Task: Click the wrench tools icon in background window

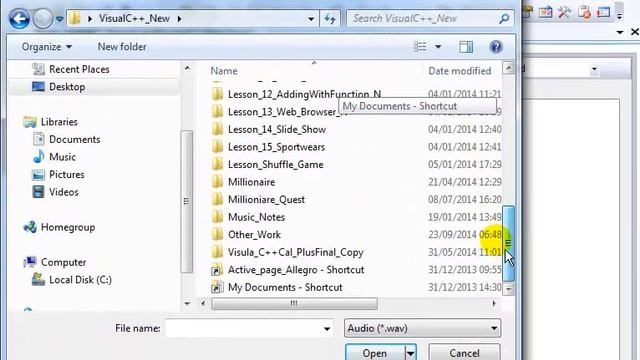Action: click(564, 12)
